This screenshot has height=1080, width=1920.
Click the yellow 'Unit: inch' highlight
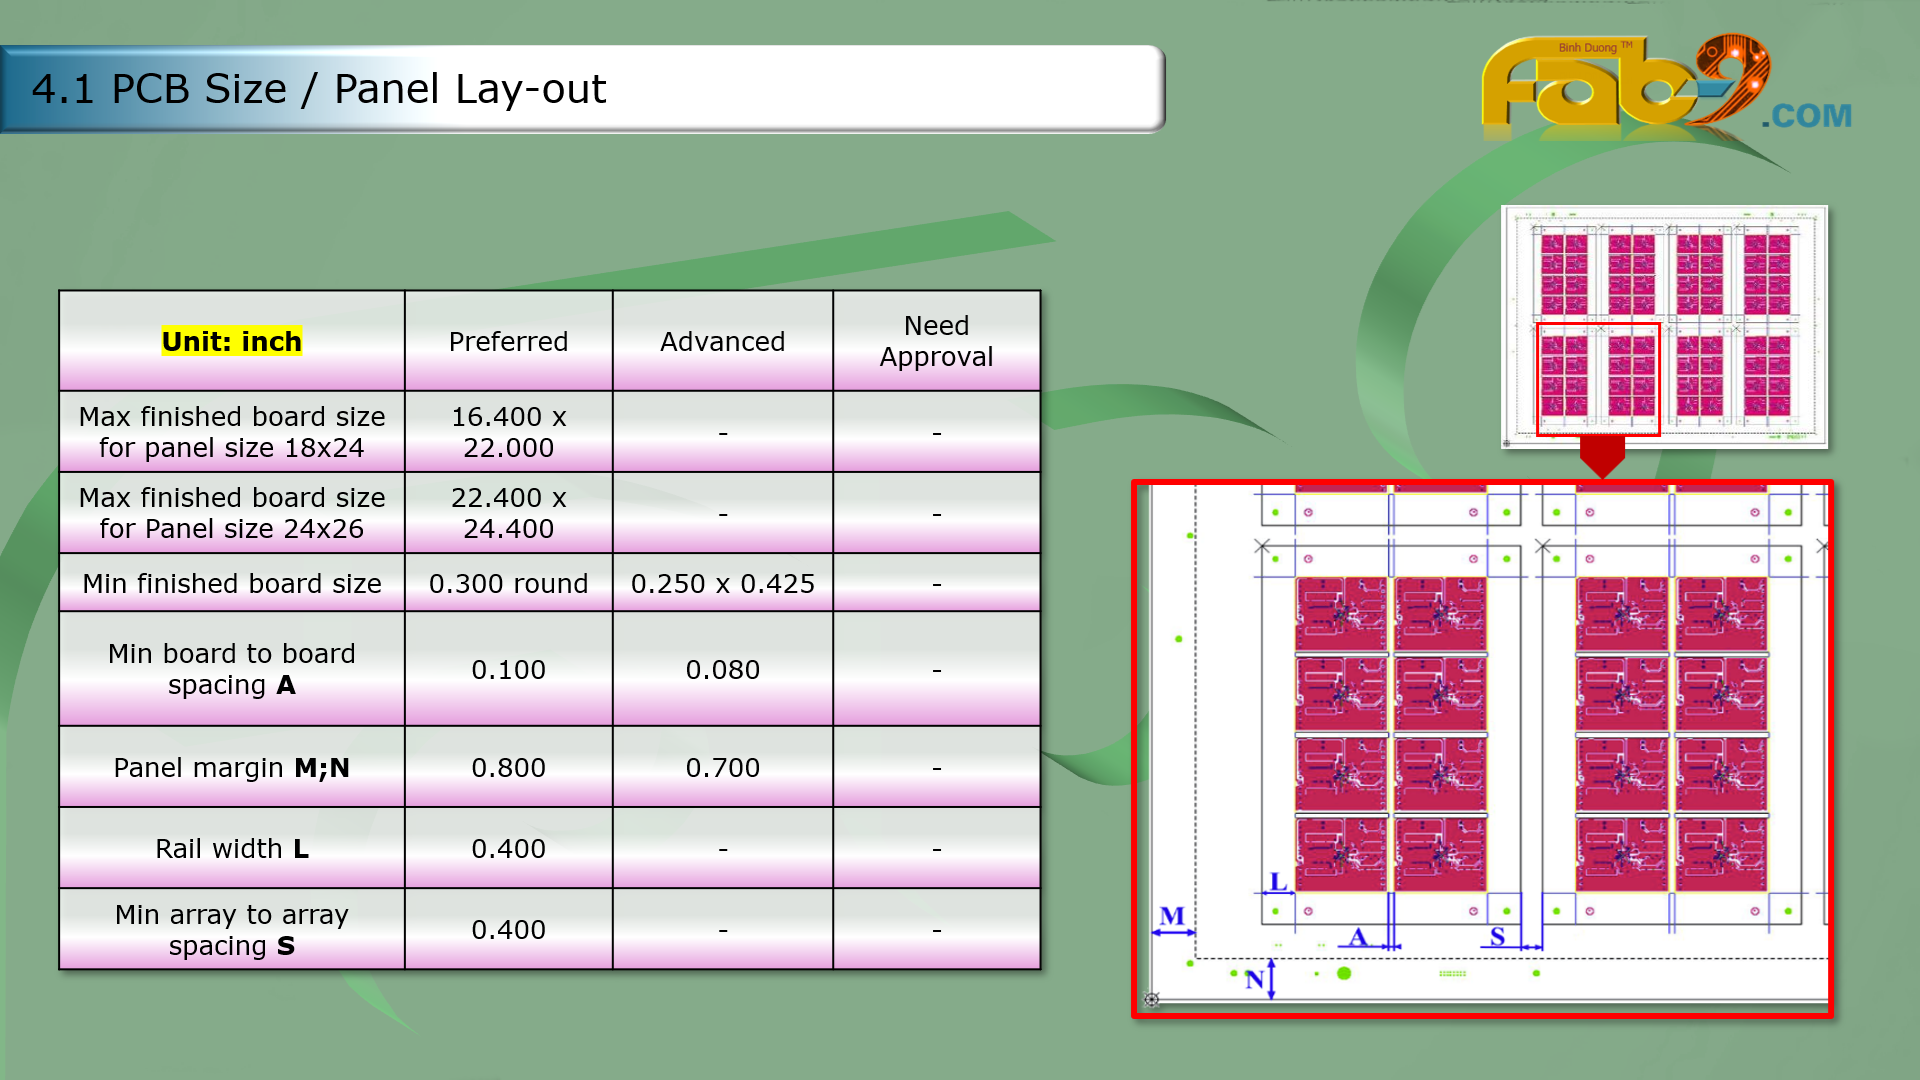click(231, 342)
